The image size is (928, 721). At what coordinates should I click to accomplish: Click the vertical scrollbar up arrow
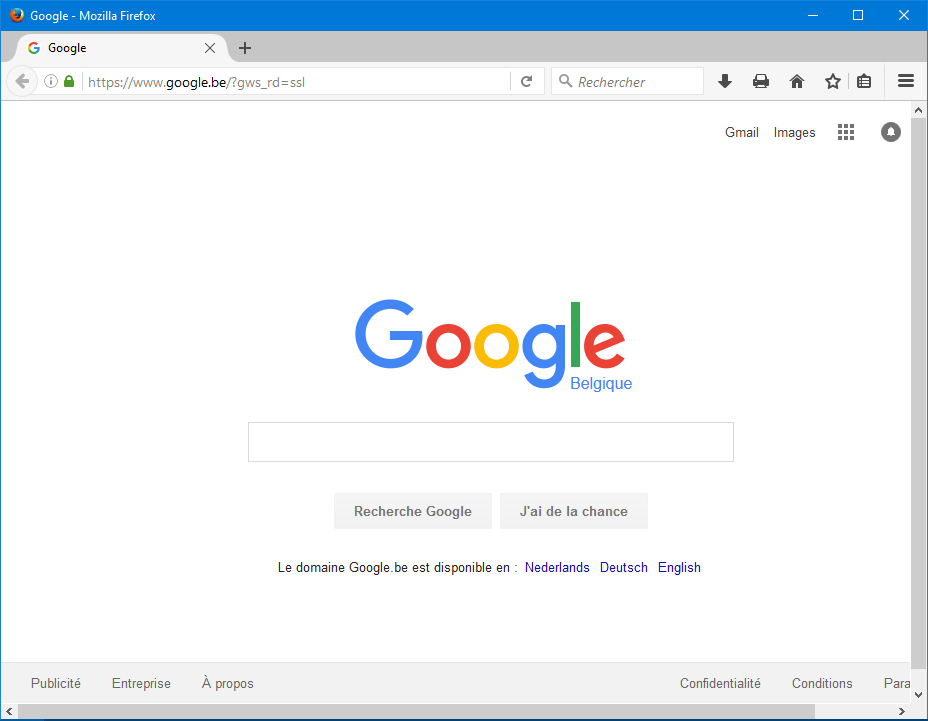coord(918,110)
